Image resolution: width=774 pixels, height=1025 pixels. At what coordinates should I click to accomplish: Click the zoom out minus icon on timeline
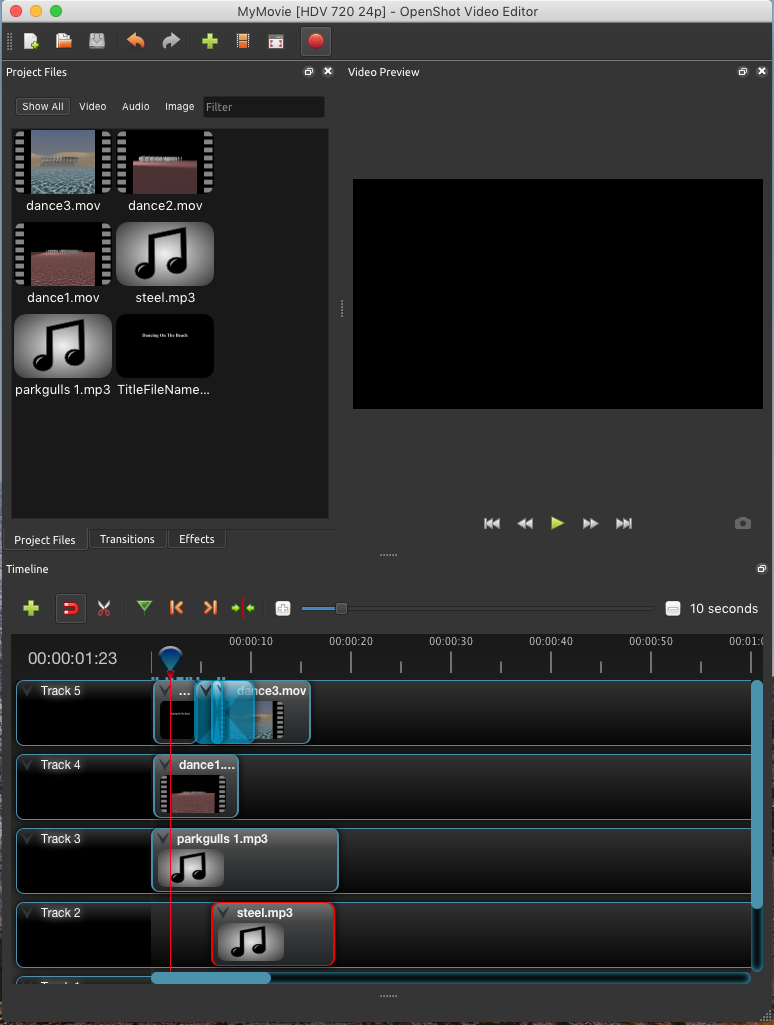point(673,609)
